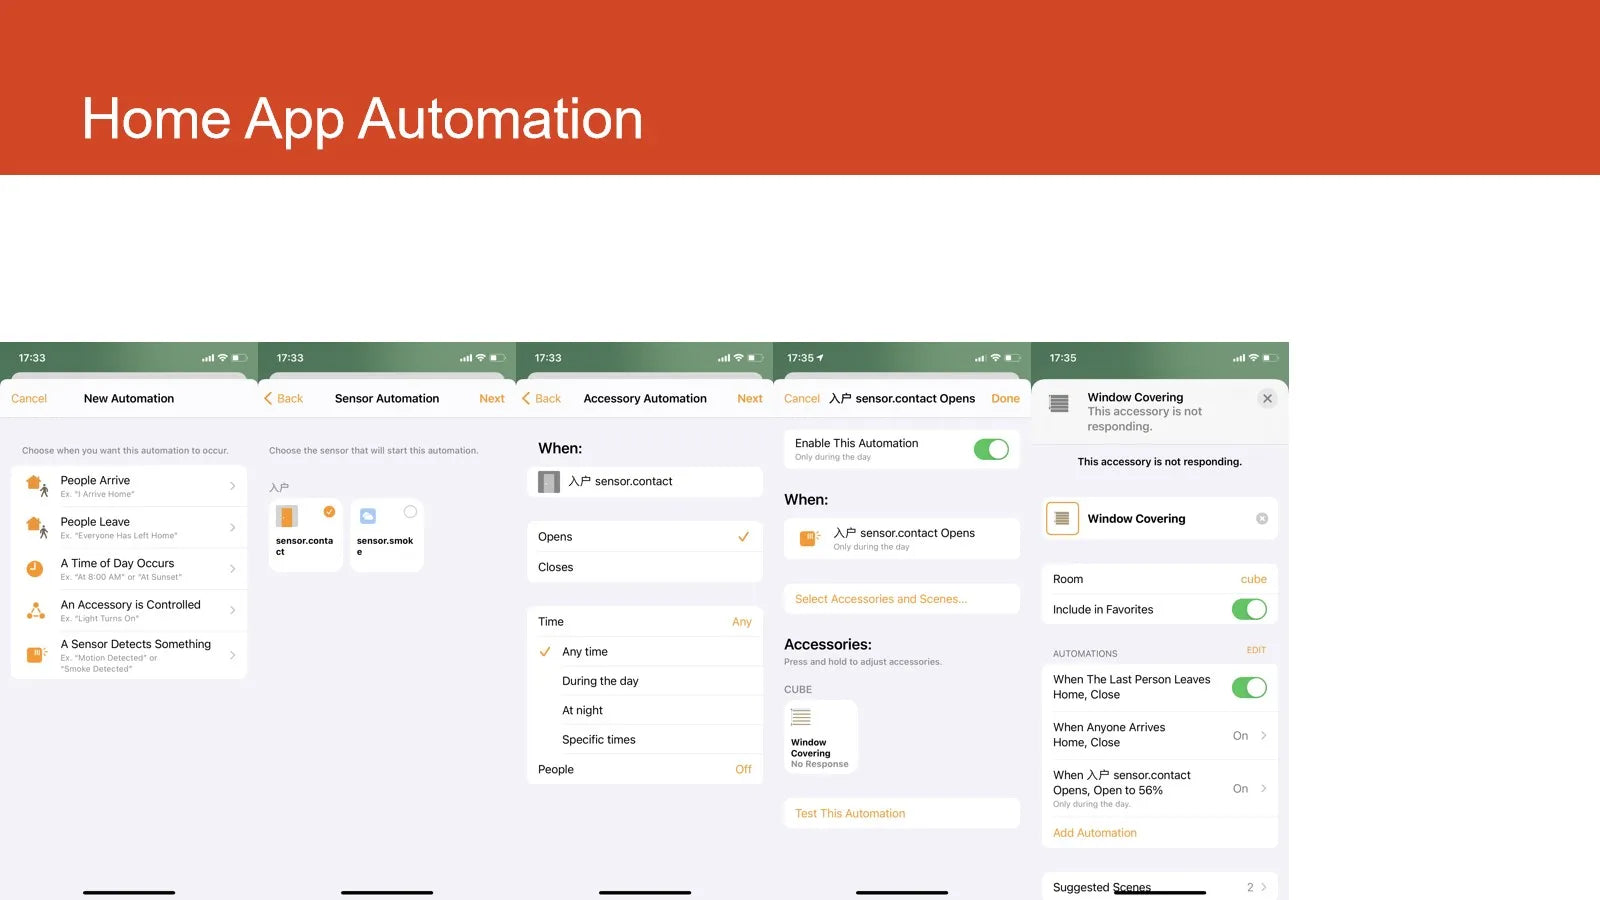Expand the People Leave option chevron

point(232,528)
